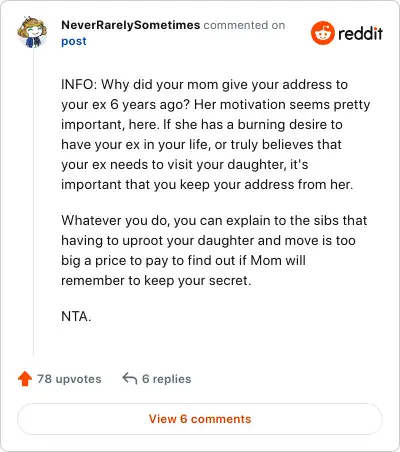The width and height of the screenshot is (400, 452).
Task: Click the "View 6 comments" button
Action: click(x=200, y=419)
